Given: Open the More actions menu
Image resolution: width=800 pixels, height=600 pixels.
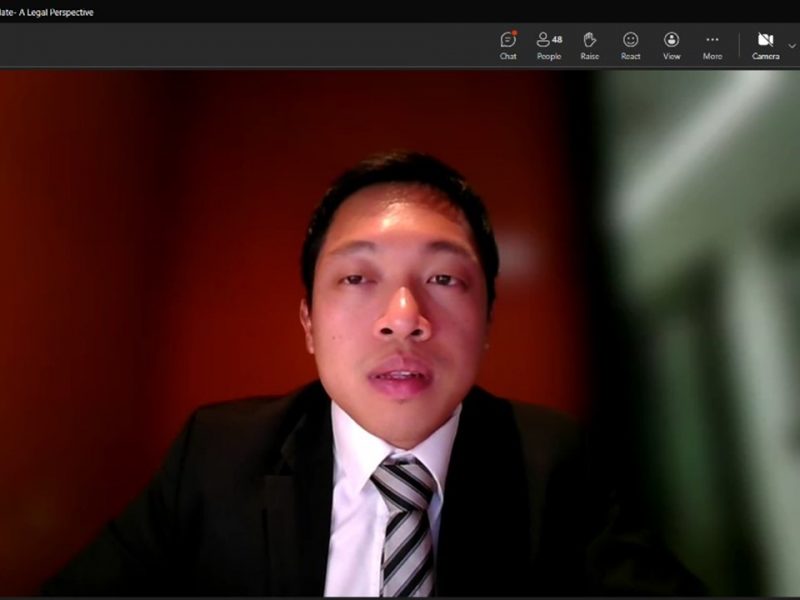Looking at the screenshot, I should click(712, 46).
